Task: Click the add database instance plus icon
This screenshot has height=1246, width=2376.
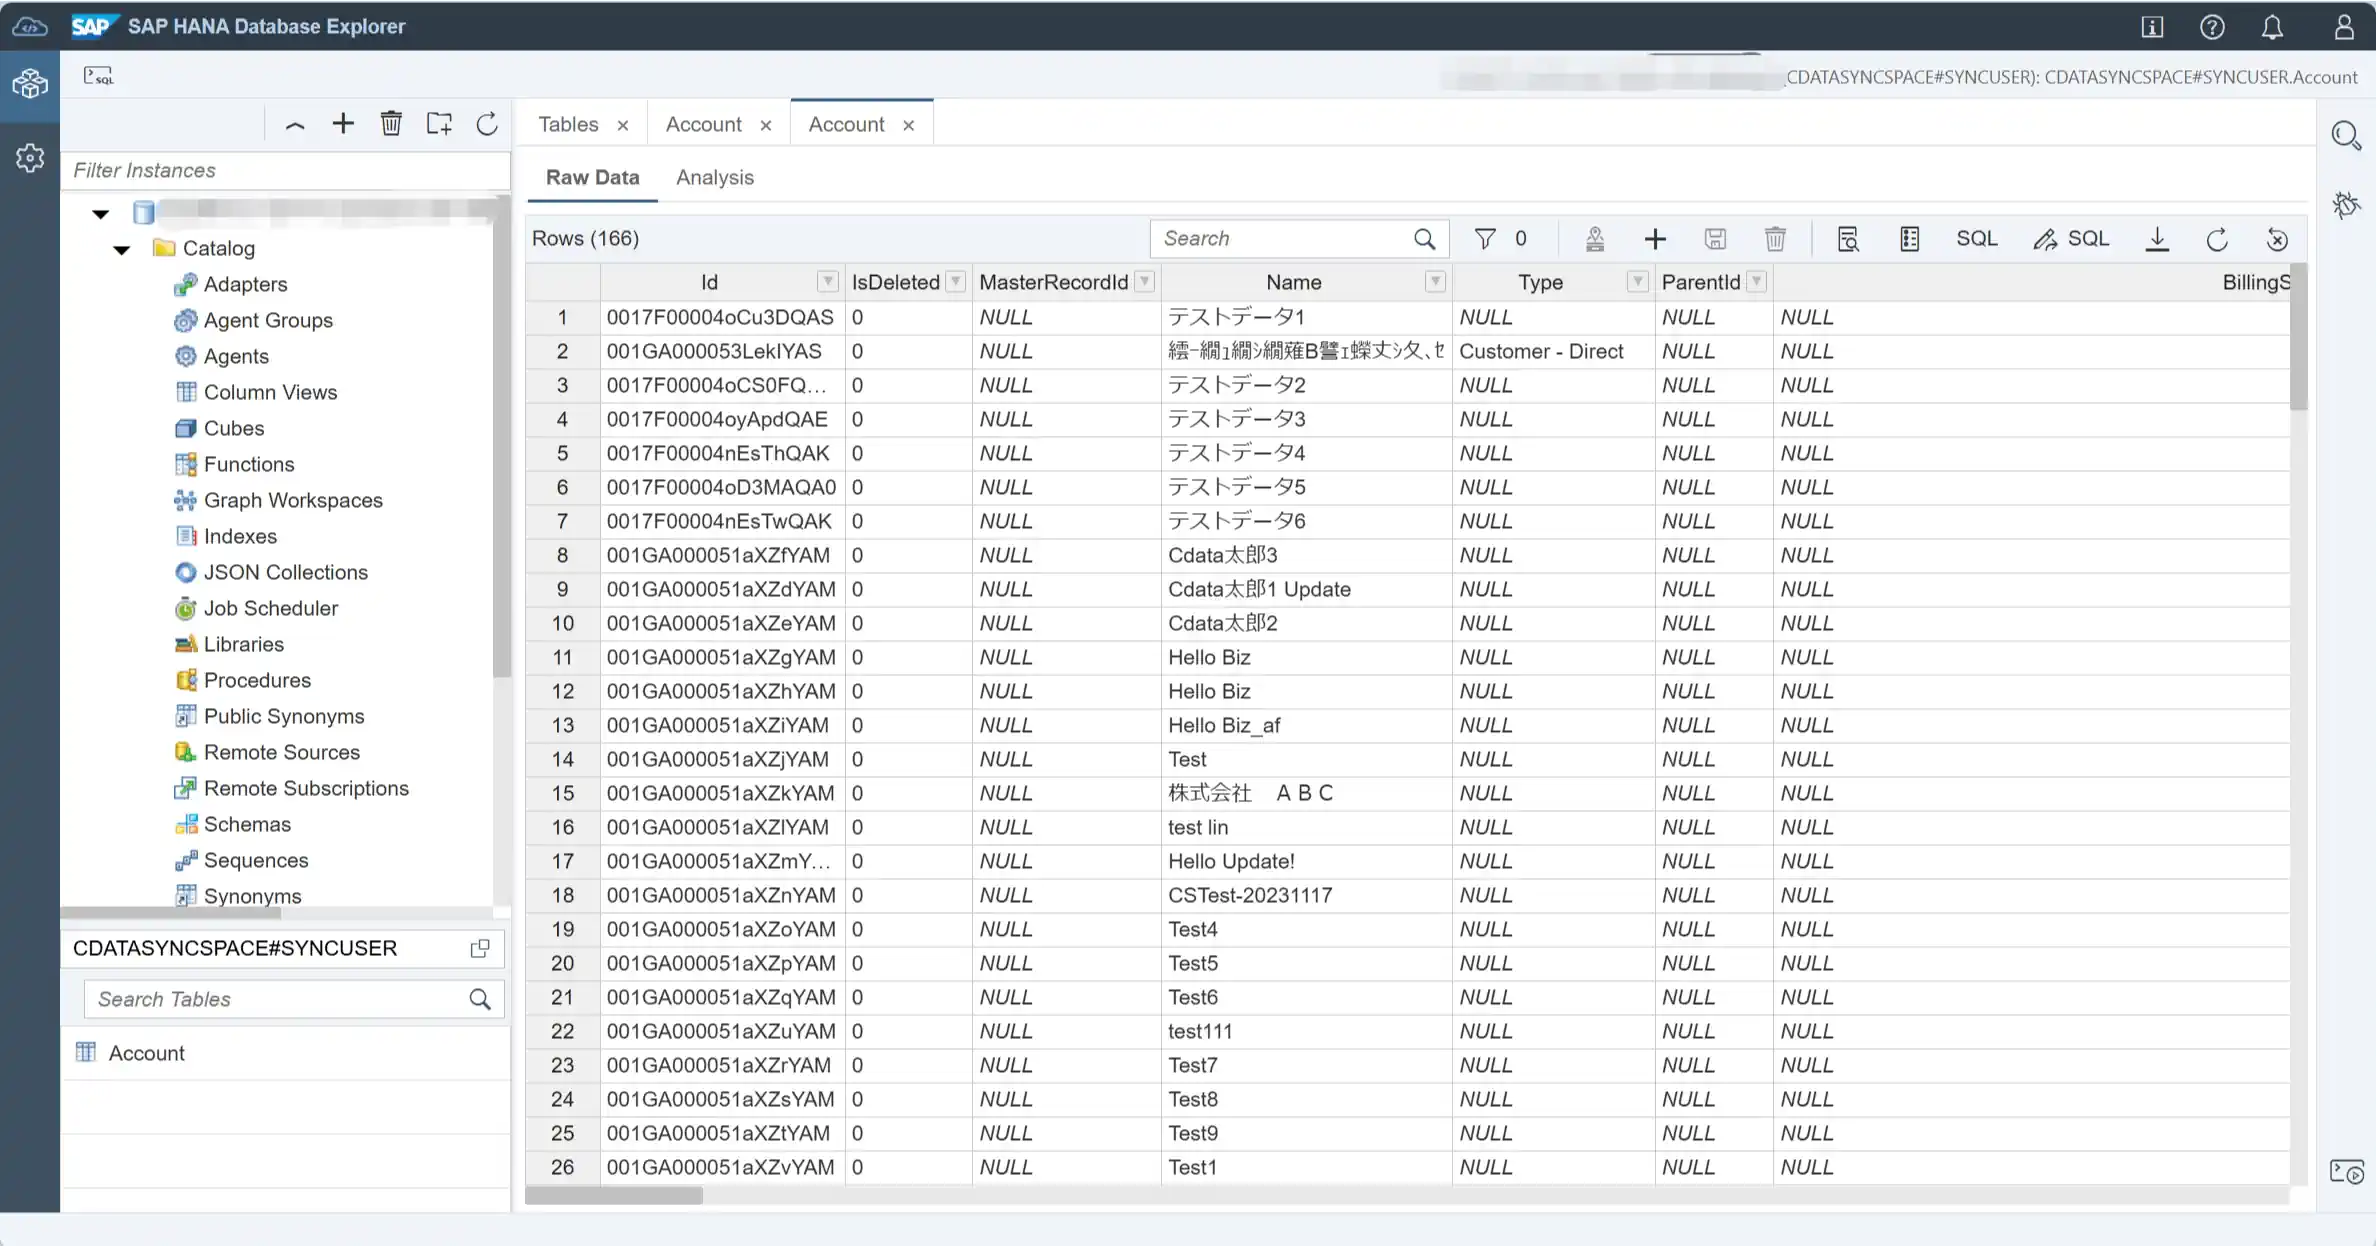Action: click(343, 124)
